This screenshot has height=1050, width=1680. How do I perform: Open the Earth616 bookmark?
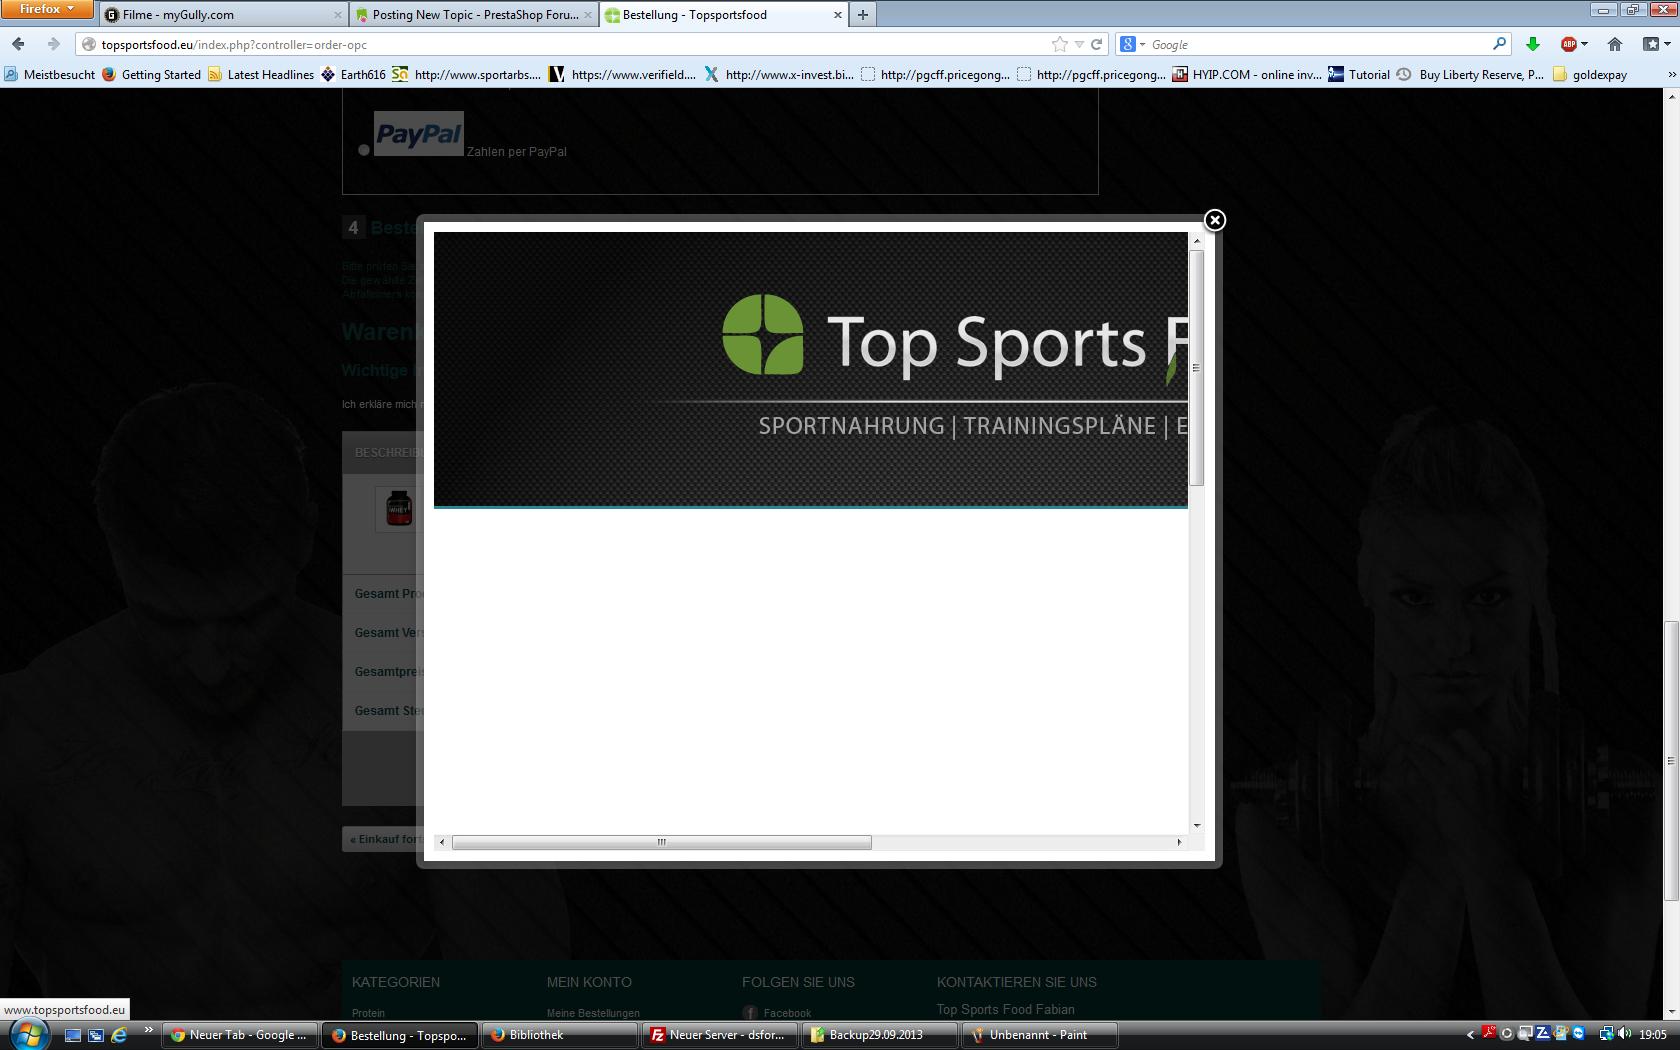click(x=353, y=74)
